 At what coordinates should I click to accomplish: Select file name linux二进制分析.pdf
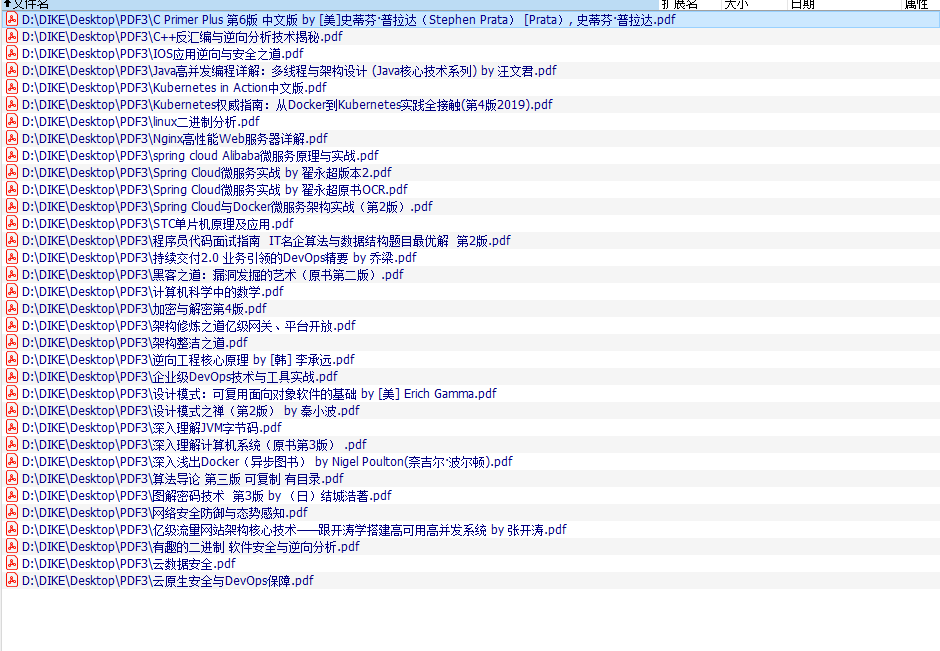(141, 121)
